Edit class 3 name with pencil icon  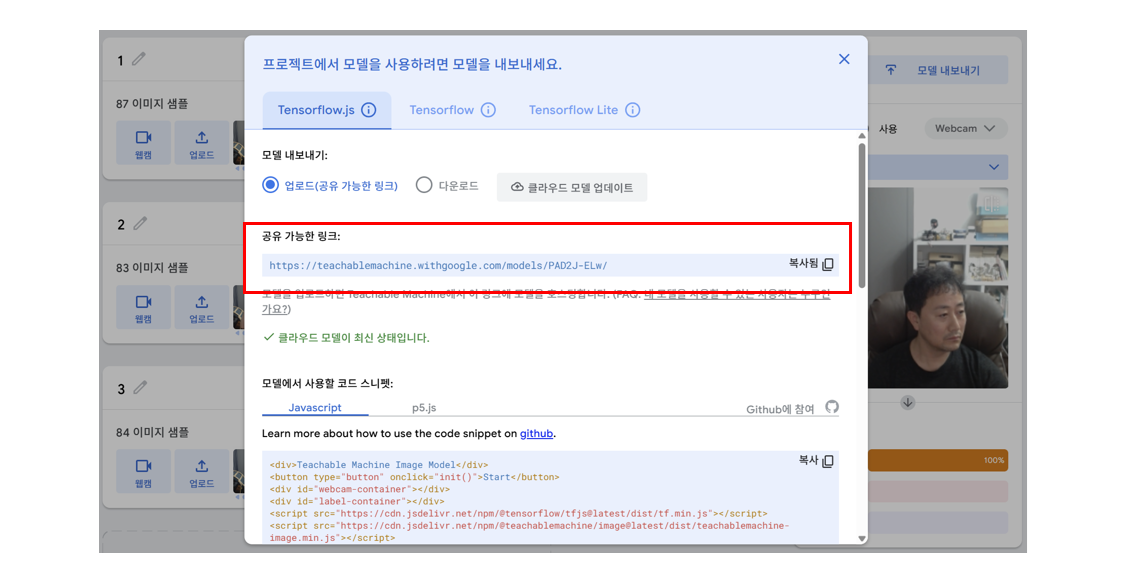(140, 388)
